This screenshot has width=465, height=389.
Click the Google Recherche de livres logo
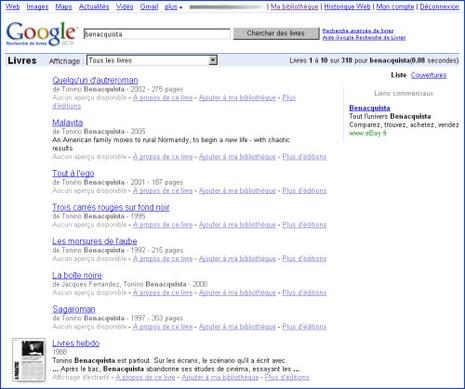[x=42, y=34]
